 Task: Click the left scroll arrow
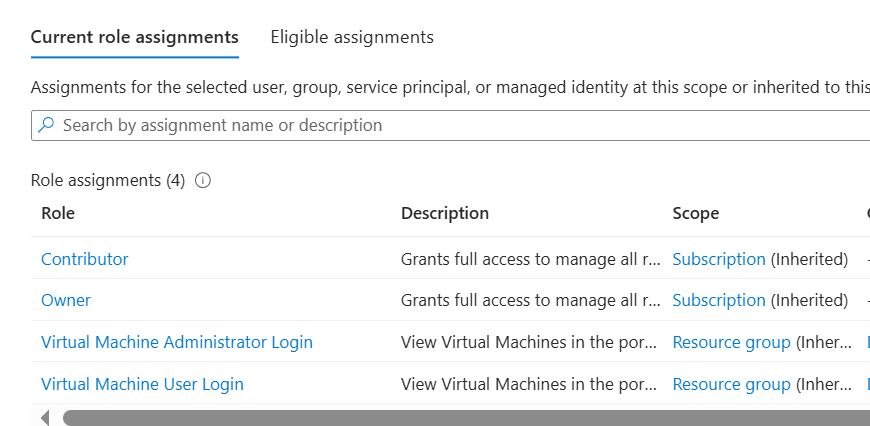45,417
